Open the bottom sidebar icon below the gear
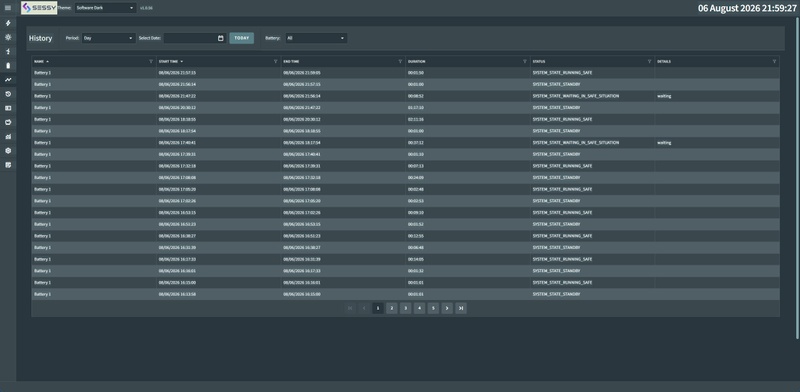This screenshot has width=800, height=392. [8, 165]
